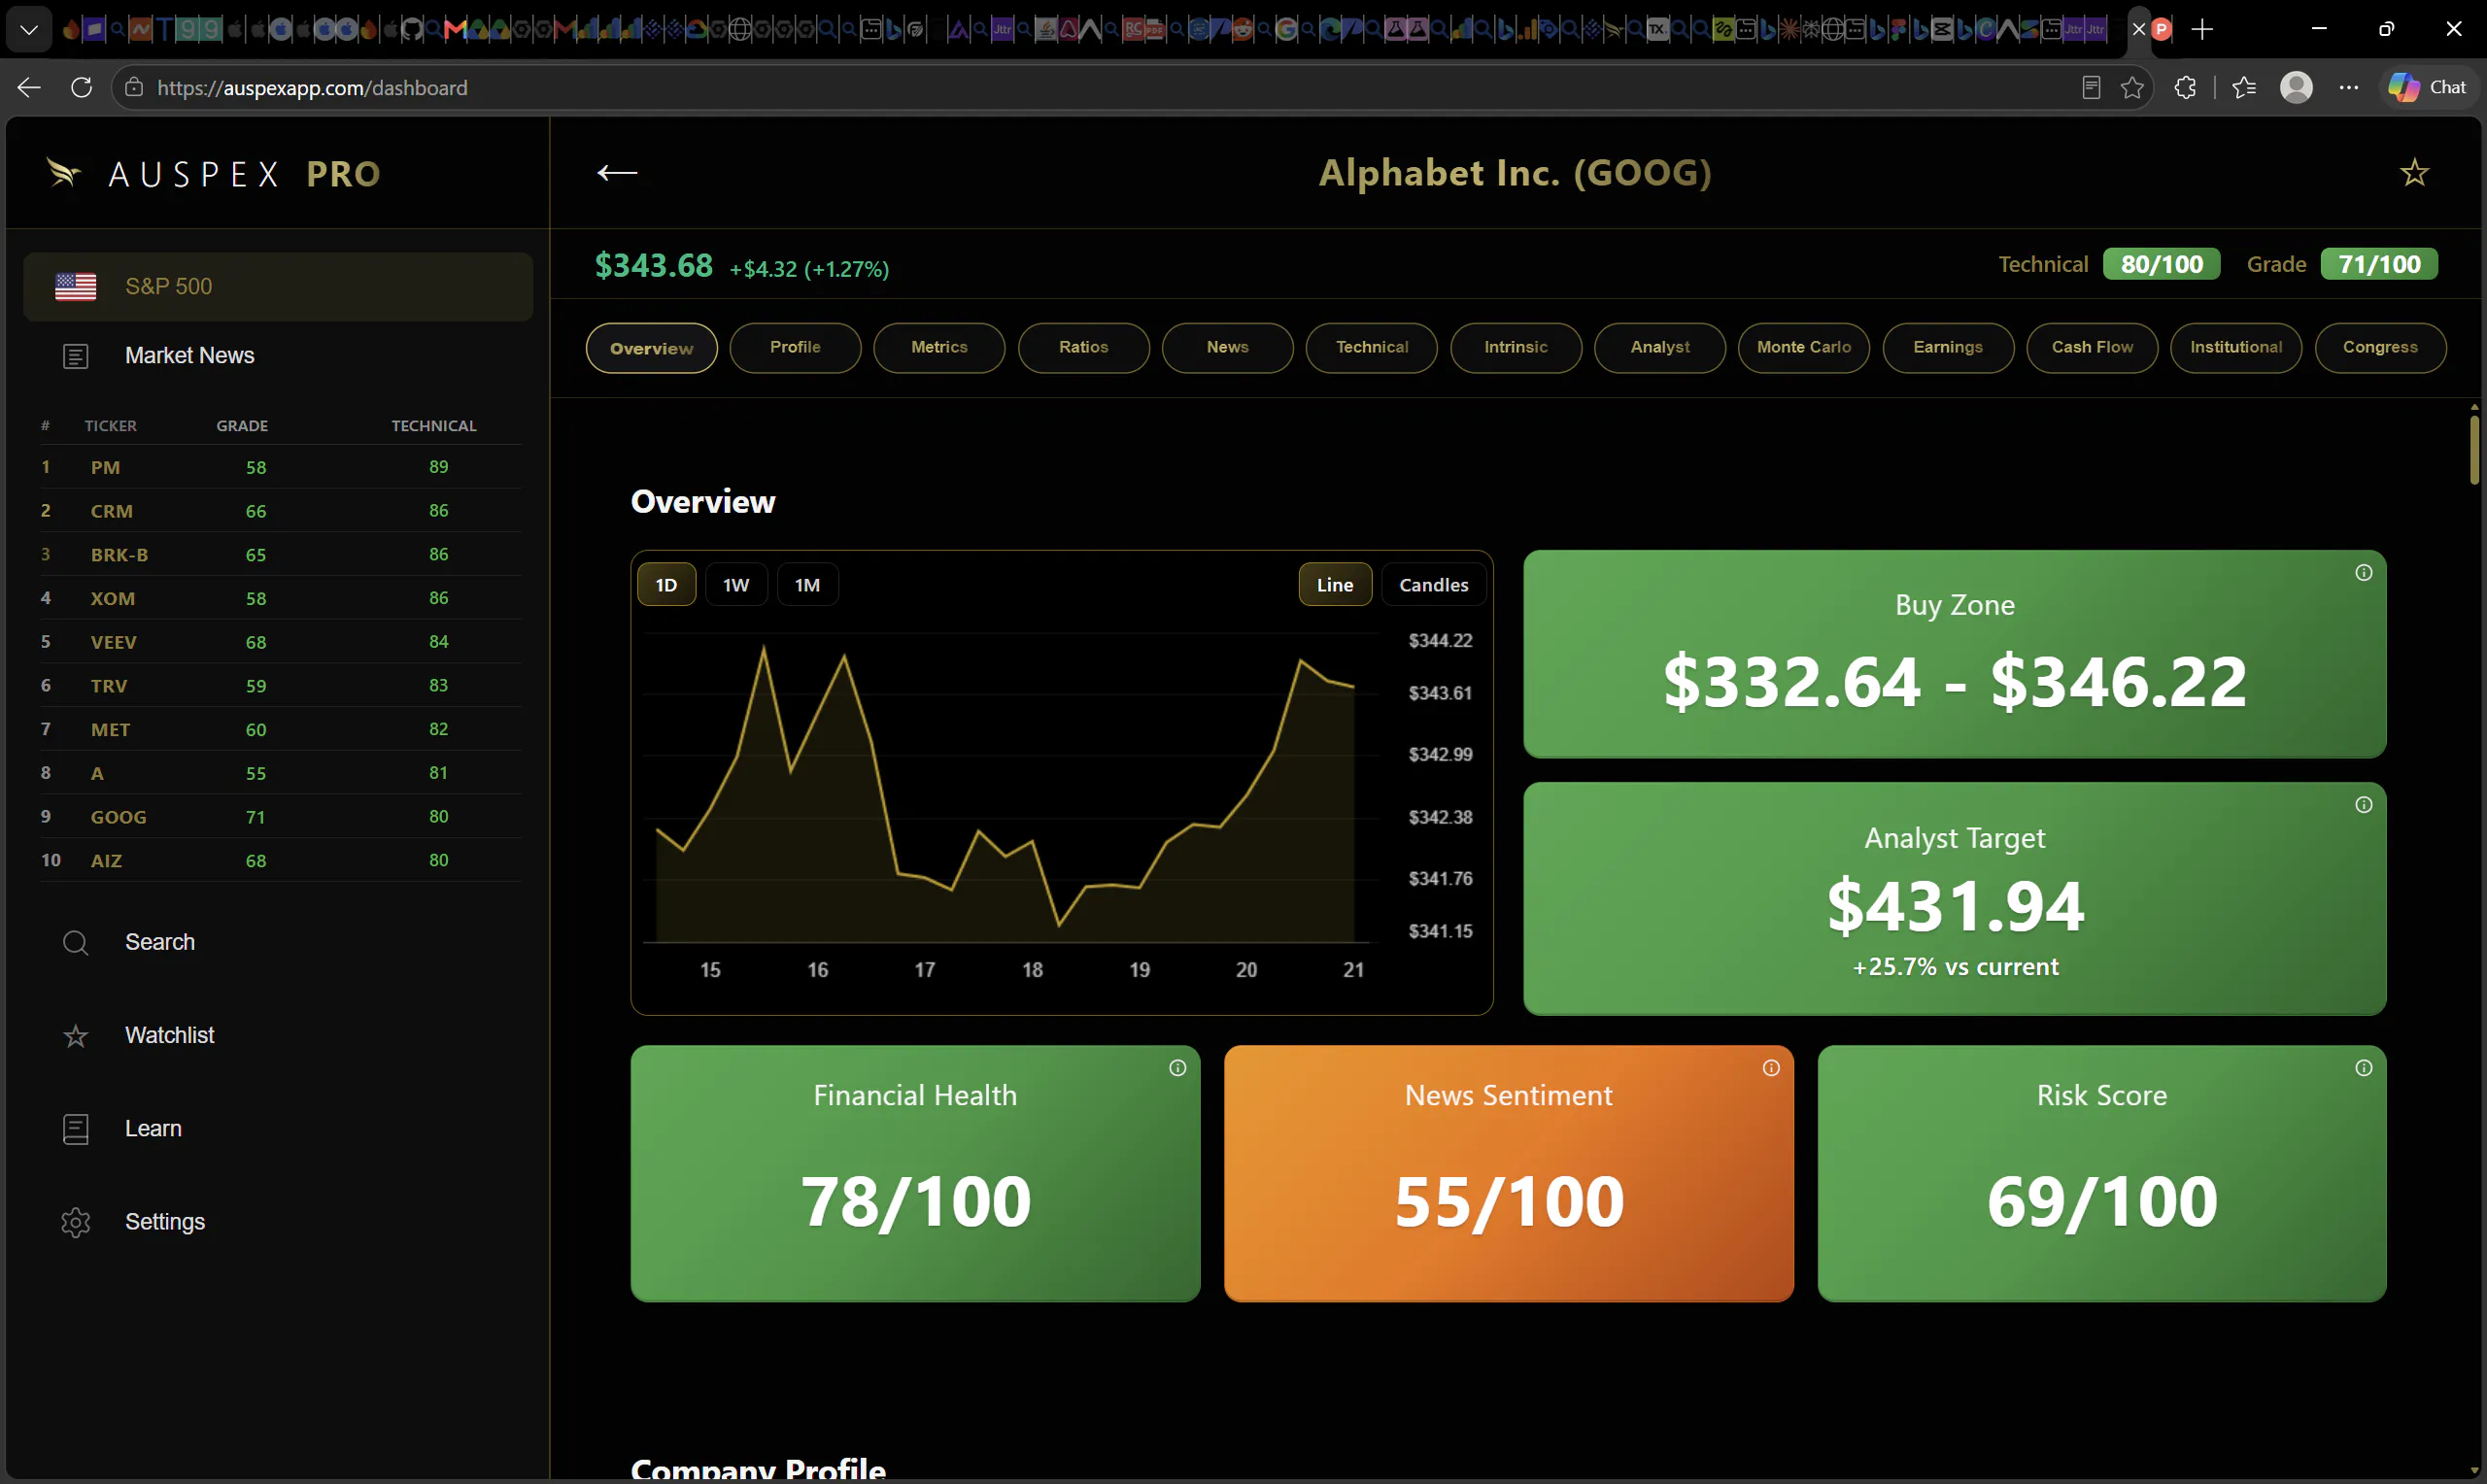
Task: Switch to the Technical tab
Action: click(1372, 348)
